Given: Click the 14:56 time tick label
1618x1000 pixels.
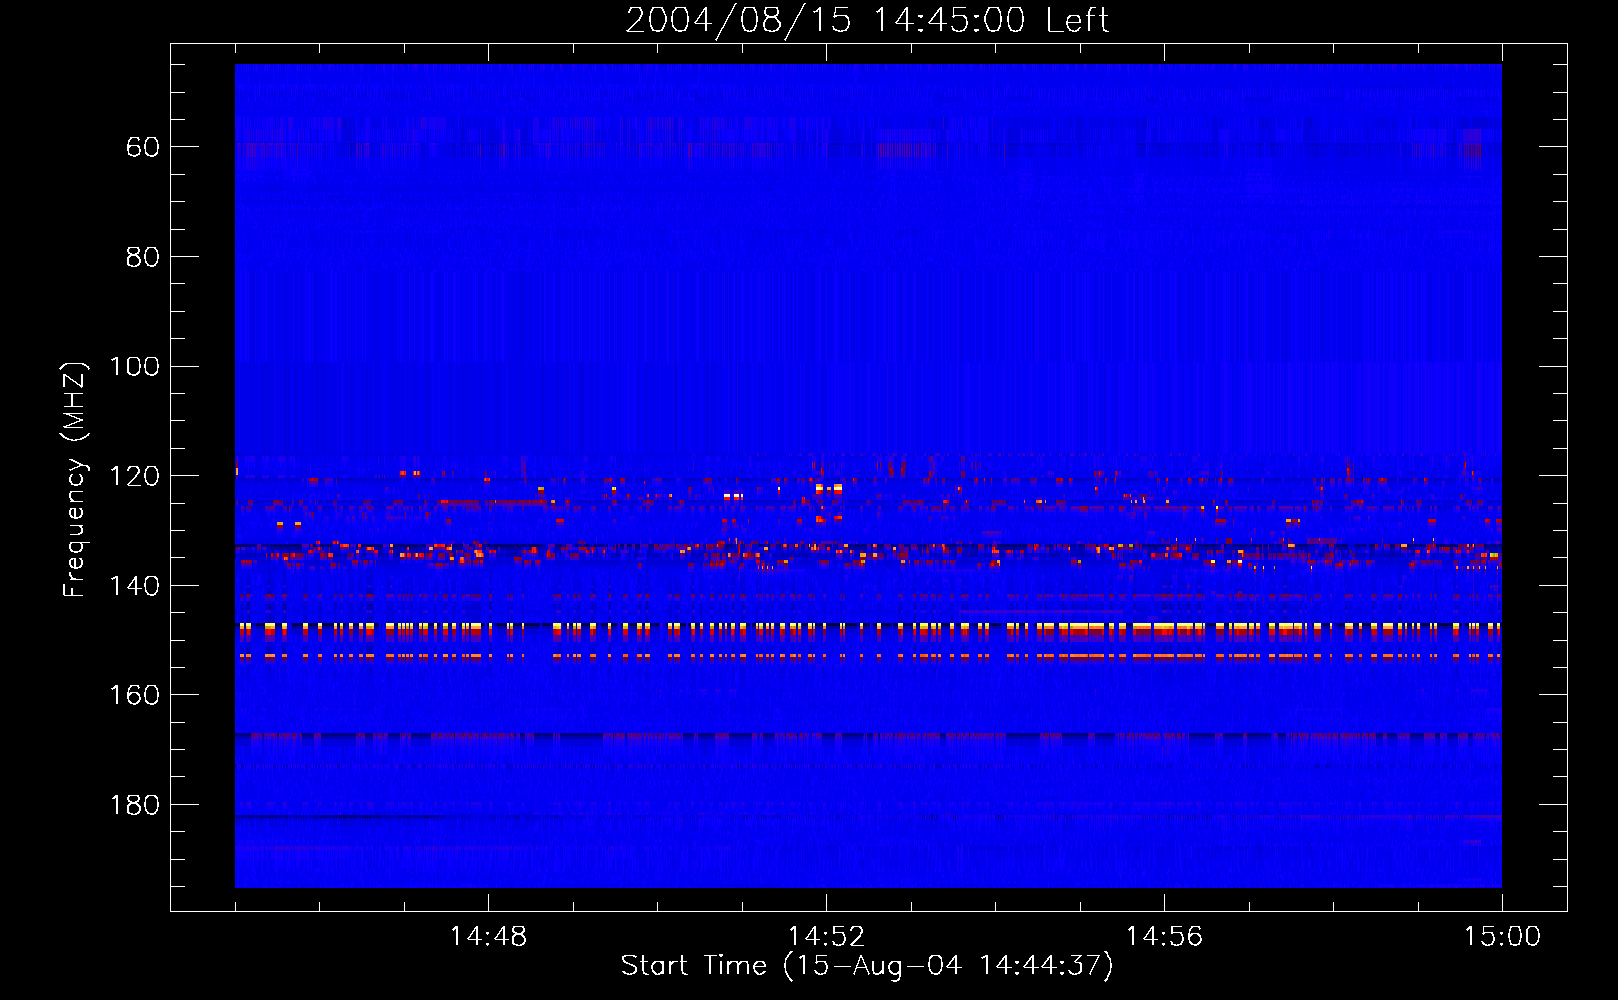Looking at the screenshot, I should [x=1164, y=937].
